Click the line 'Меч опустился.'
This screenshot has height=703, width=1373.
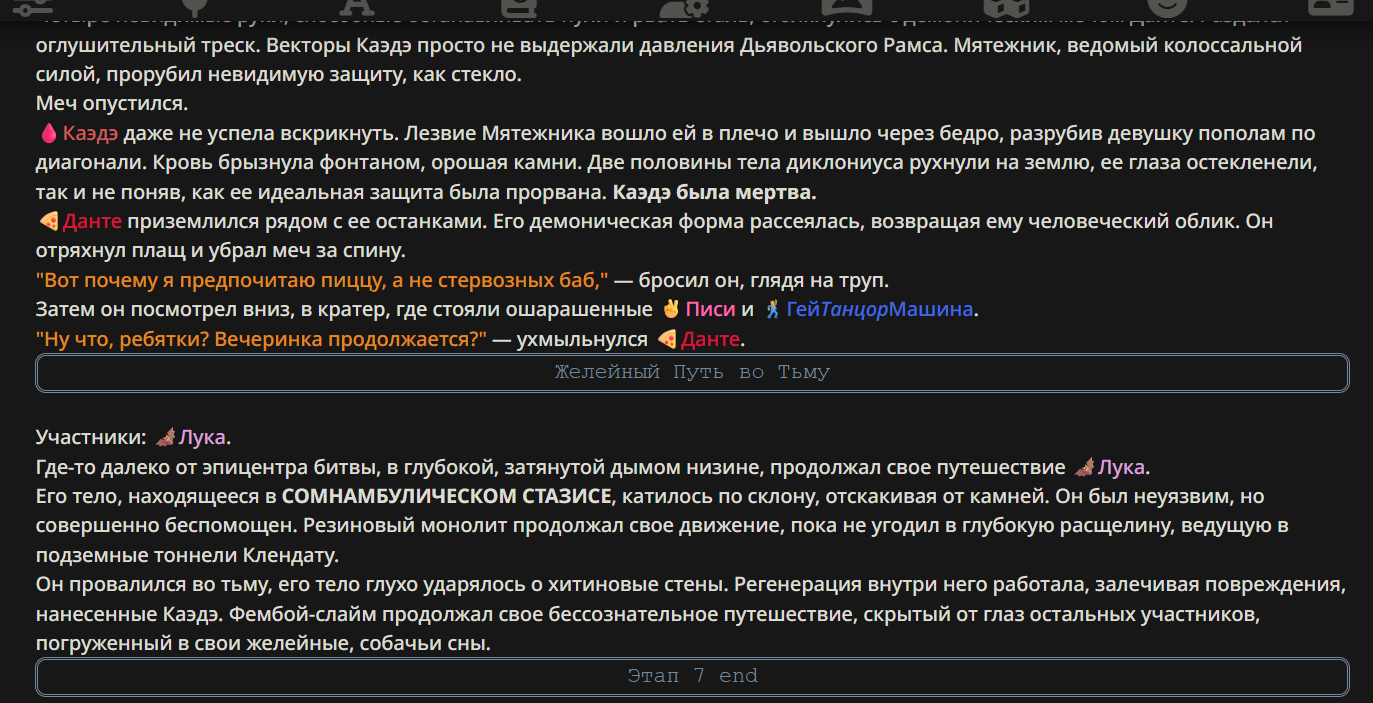[111, 104]
